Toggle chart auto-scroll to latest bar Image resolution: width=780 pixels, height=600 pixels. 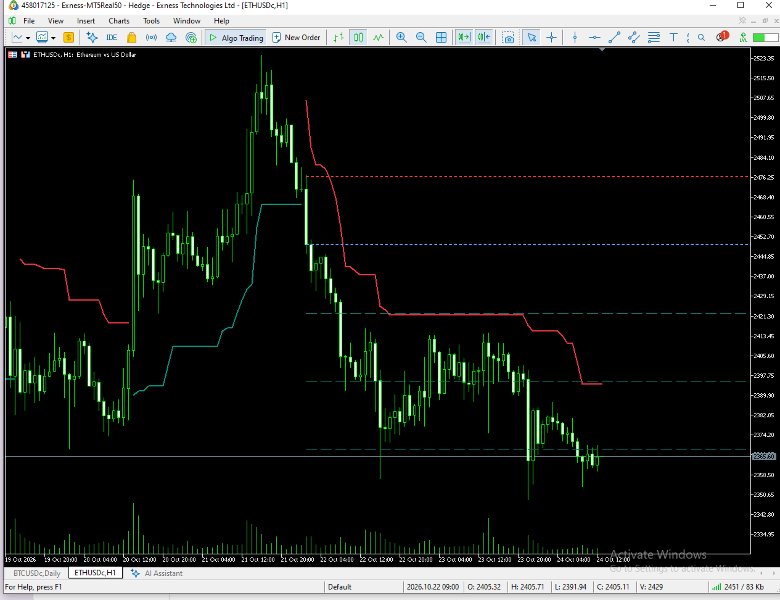click(x=464, y=37)
